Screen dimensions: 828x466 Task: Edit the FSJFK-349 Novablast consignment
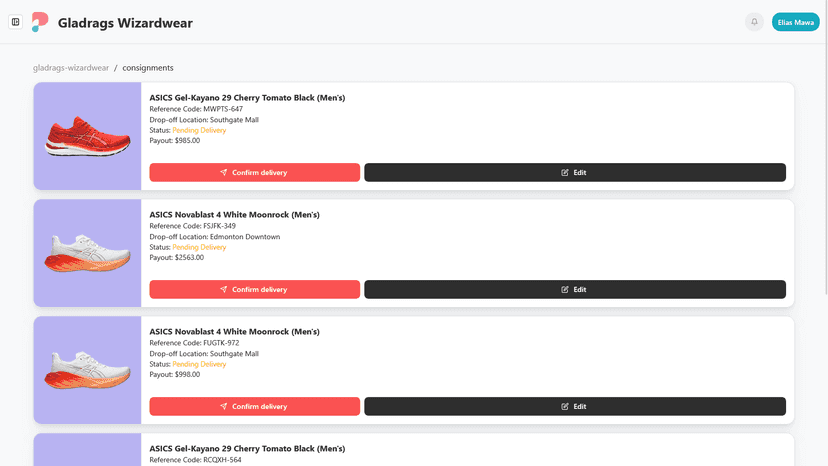[x=575, y=290]
